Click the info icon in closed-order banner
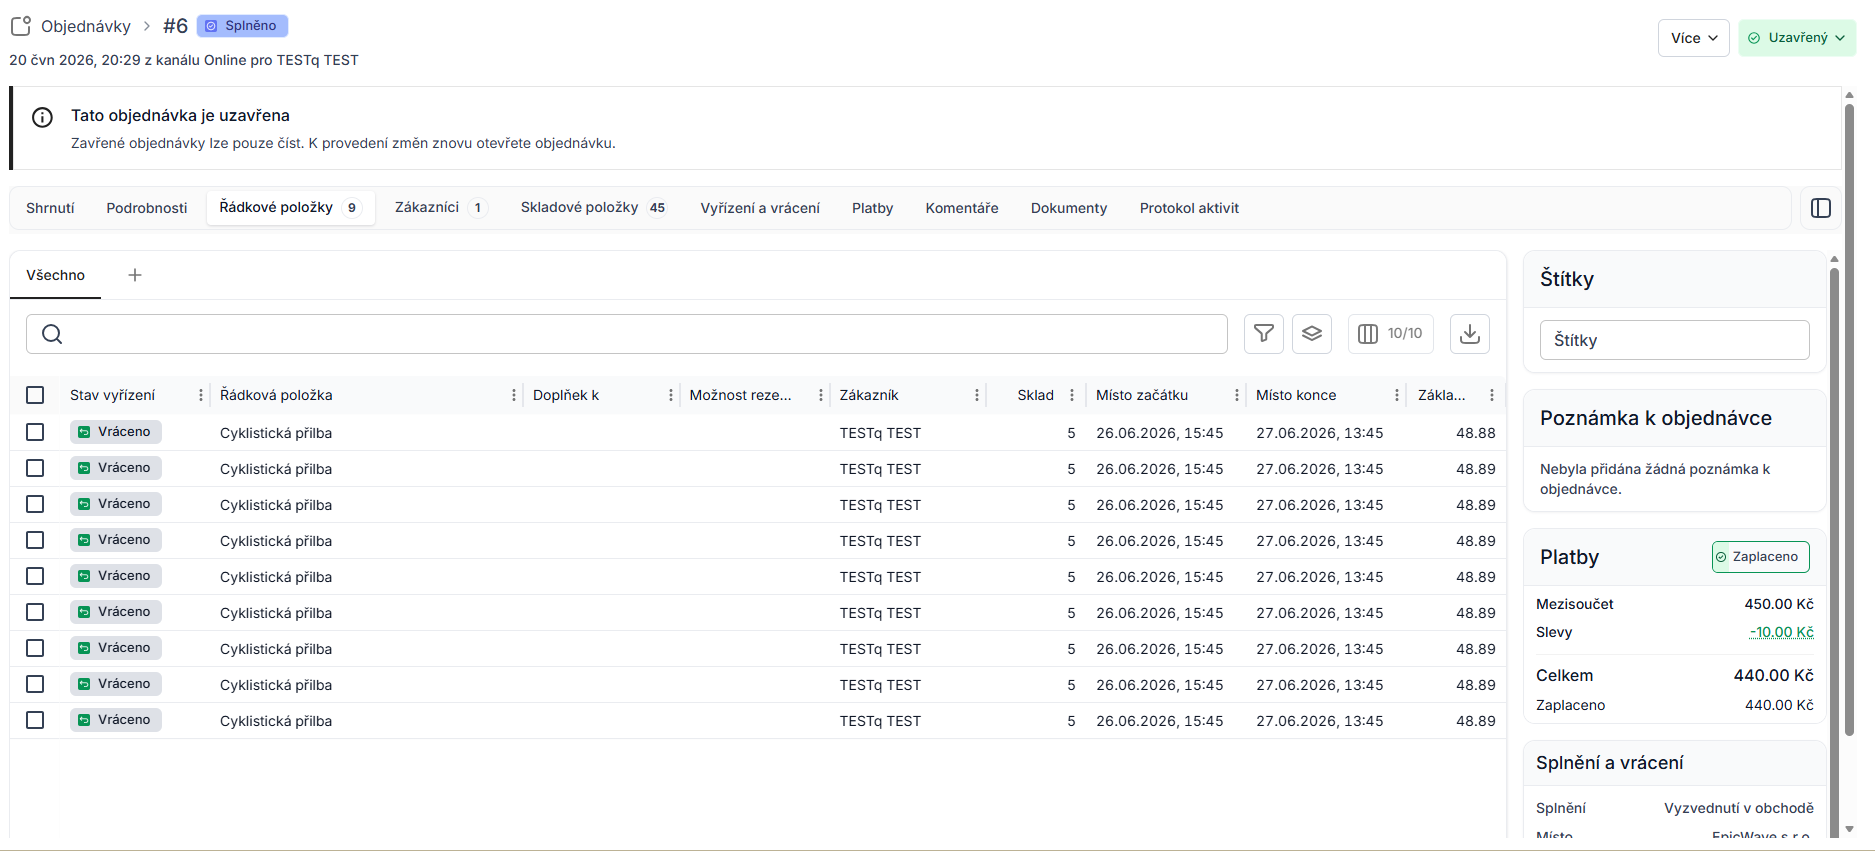 (x=42, y=117)
